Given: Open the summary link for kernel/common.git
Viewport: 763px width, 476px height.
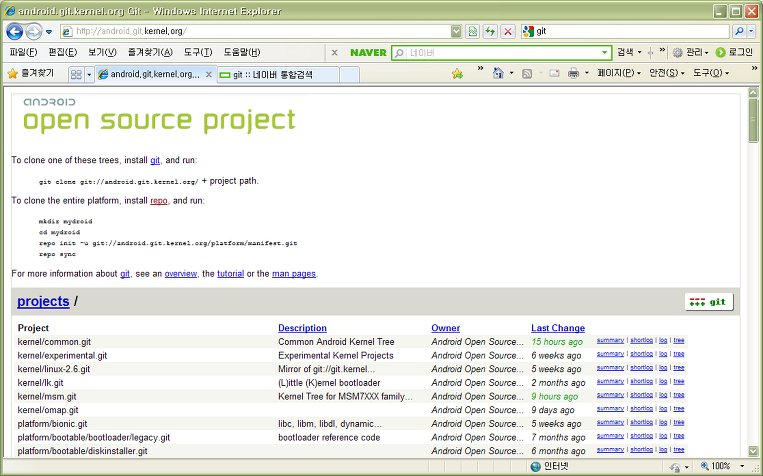Looking at the screenshot, I should pos(610,340).
